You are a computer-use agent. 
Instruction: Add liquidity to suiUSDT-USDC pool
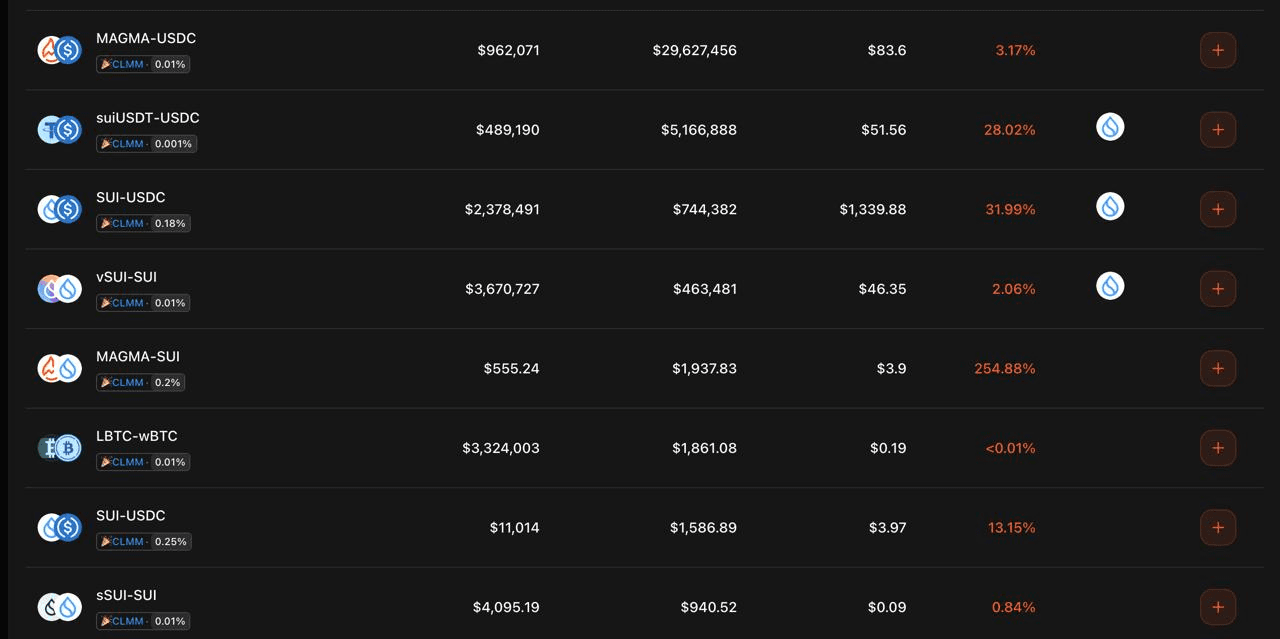1217,130
